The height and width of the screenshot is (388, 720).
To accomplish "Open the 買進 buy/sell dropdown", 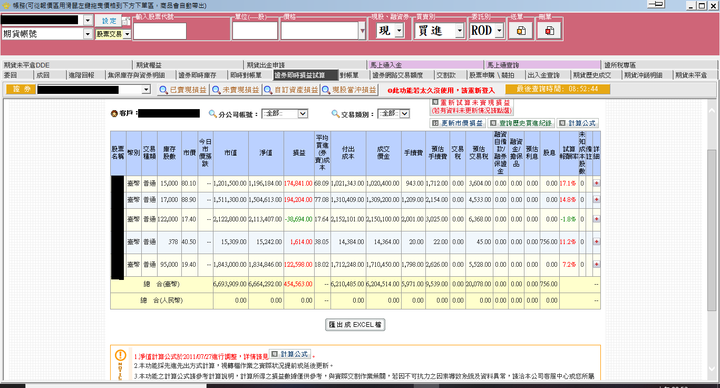I will 459,31.
